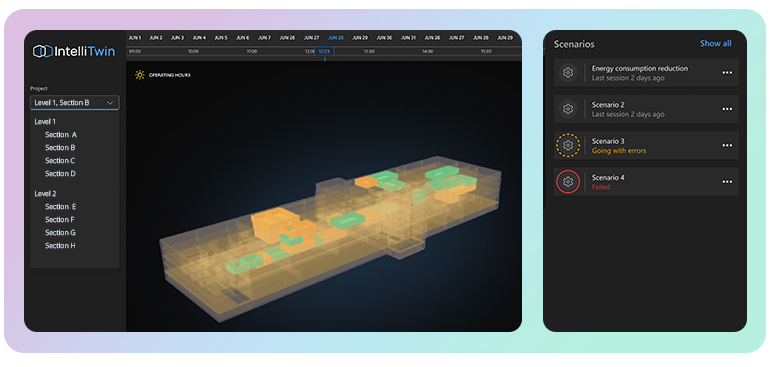The image size is (770, 367).
Task: Select Section H under Level 2
Action: [x=60, y=246]
